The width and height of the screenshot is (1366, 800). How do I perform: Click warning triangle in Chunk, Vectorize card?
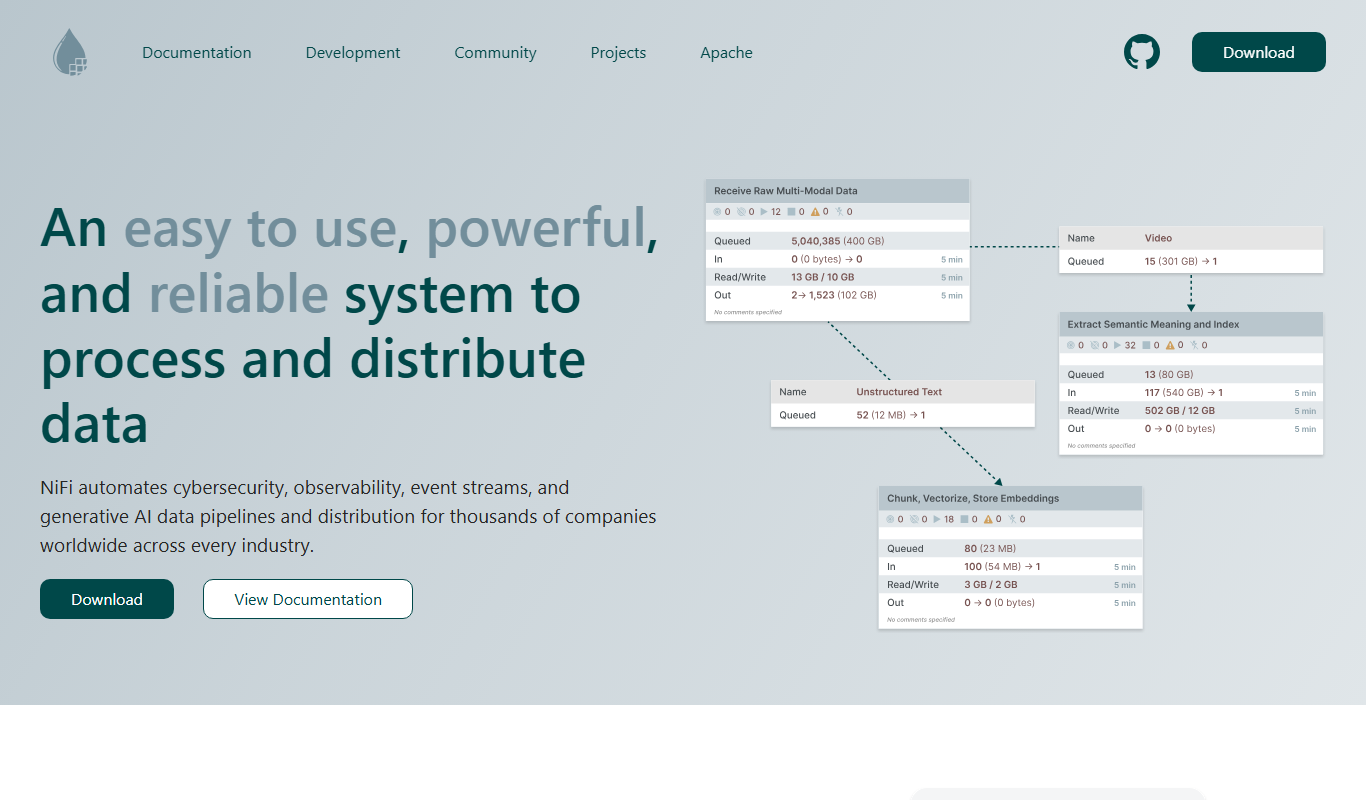pyautogui.click(x=988, y=520)
